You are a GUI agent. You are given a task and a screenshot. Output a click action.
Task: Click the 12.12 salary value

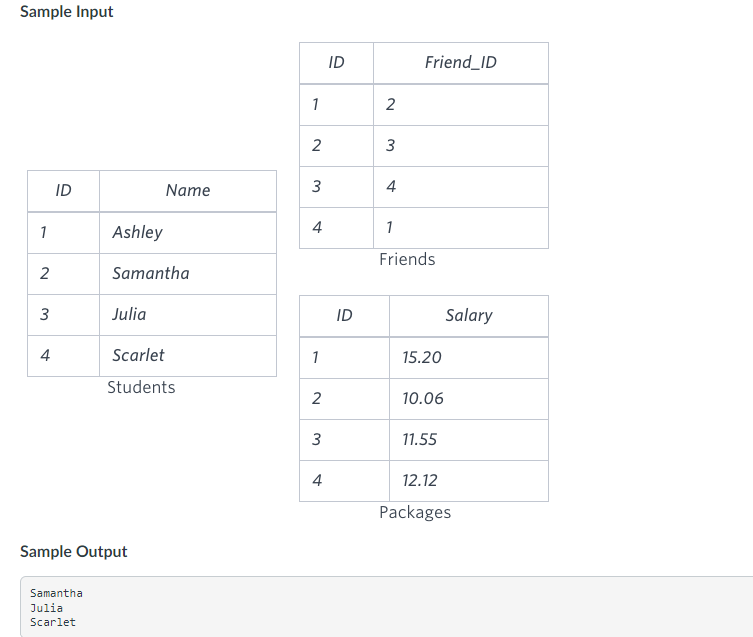tap(420, 480)
